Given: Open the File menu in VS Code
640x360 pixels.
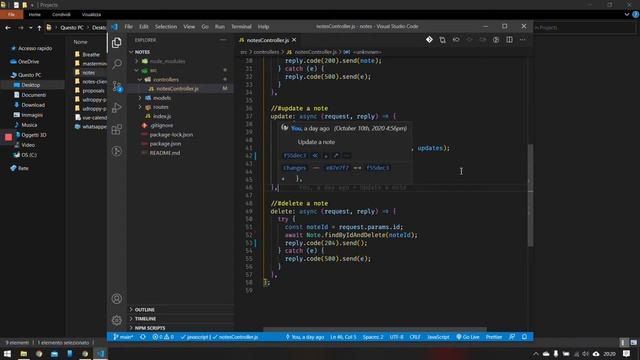Looking at the screenshot, I should click(129, 27).
